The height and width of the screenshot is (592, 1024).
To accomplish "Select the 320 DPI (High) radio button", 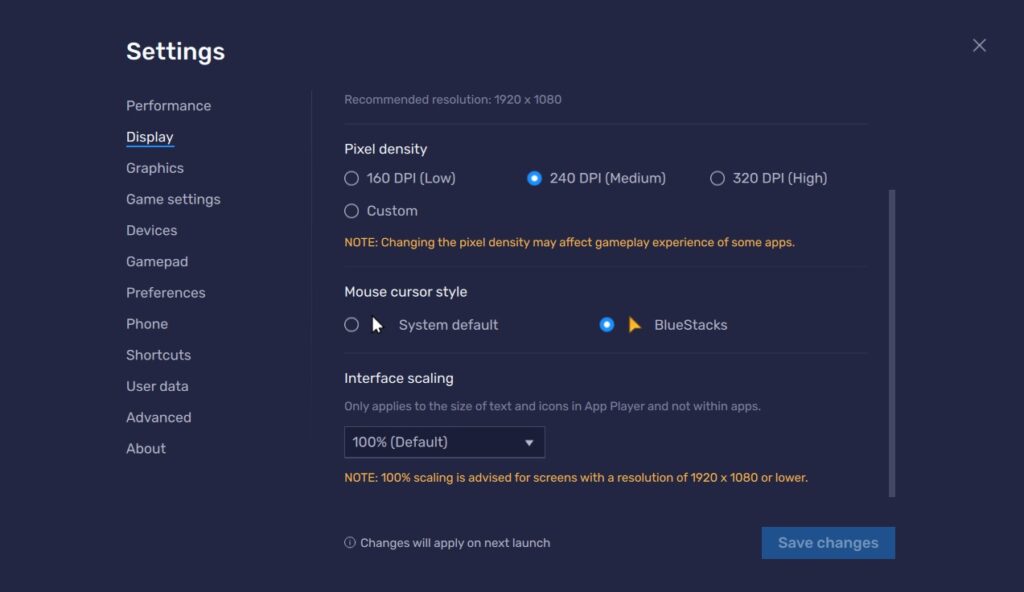I will pos(717,177).
